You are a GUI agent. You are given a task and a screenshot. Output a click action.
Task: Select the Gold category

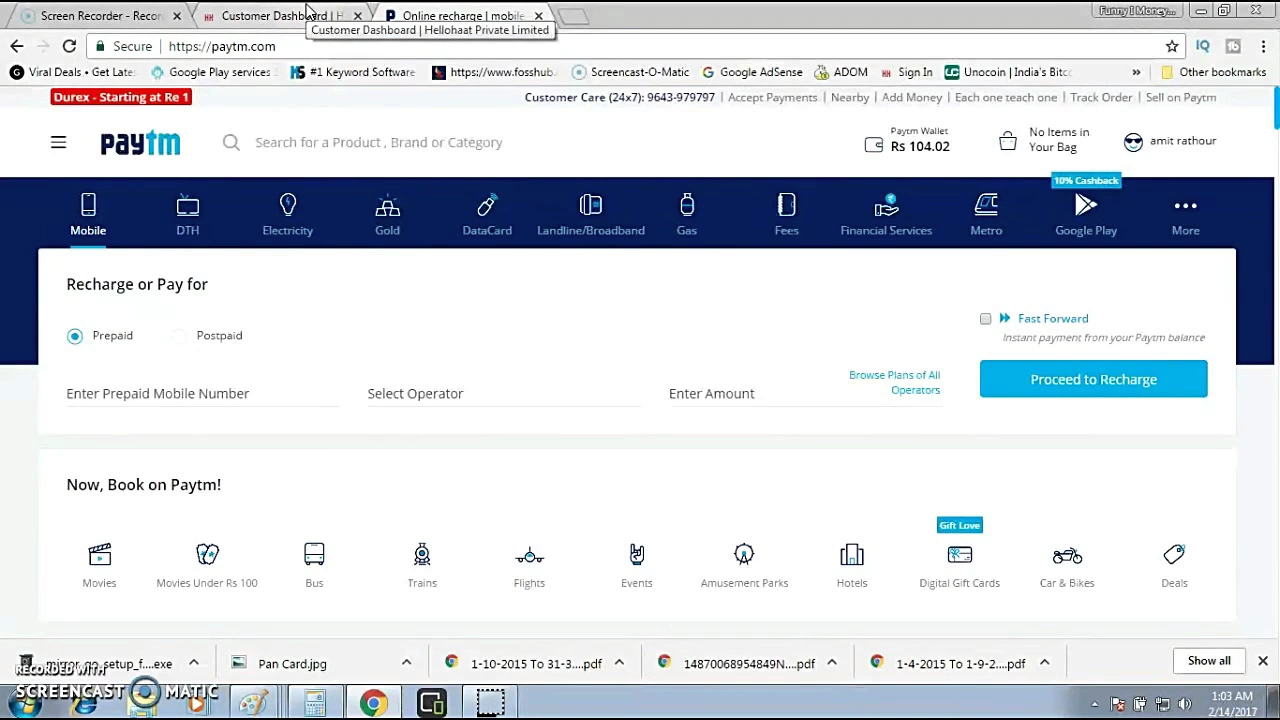coord(387,214)
